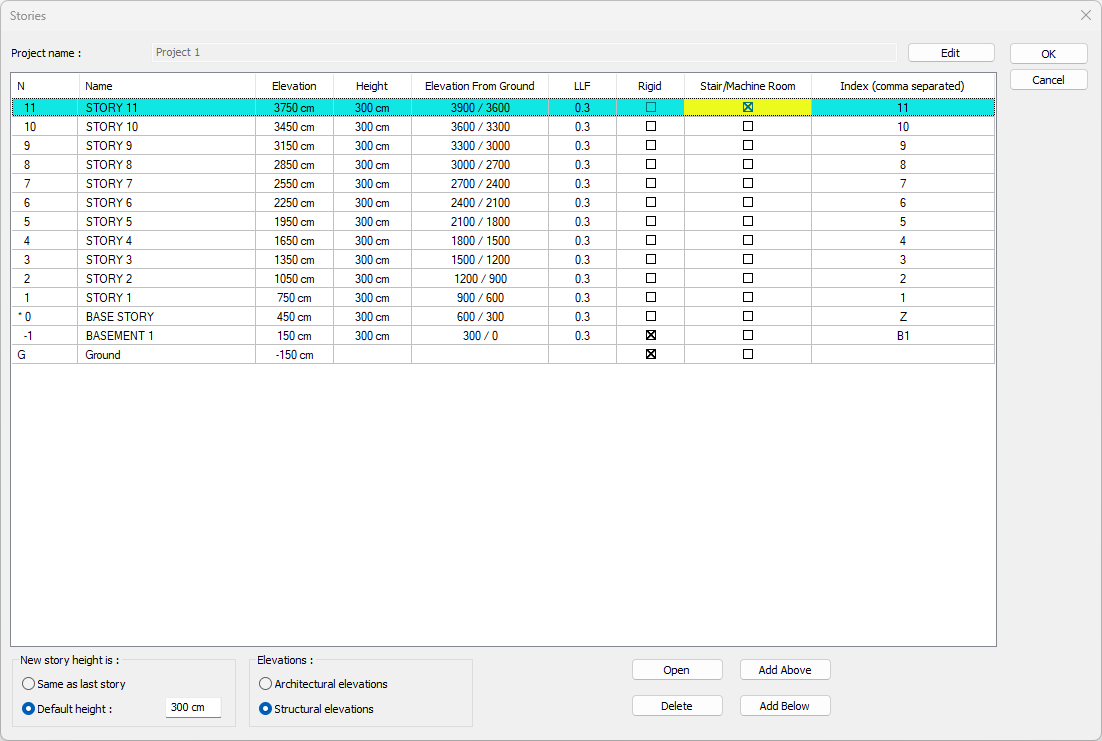Click the Open button

[676, 670]
